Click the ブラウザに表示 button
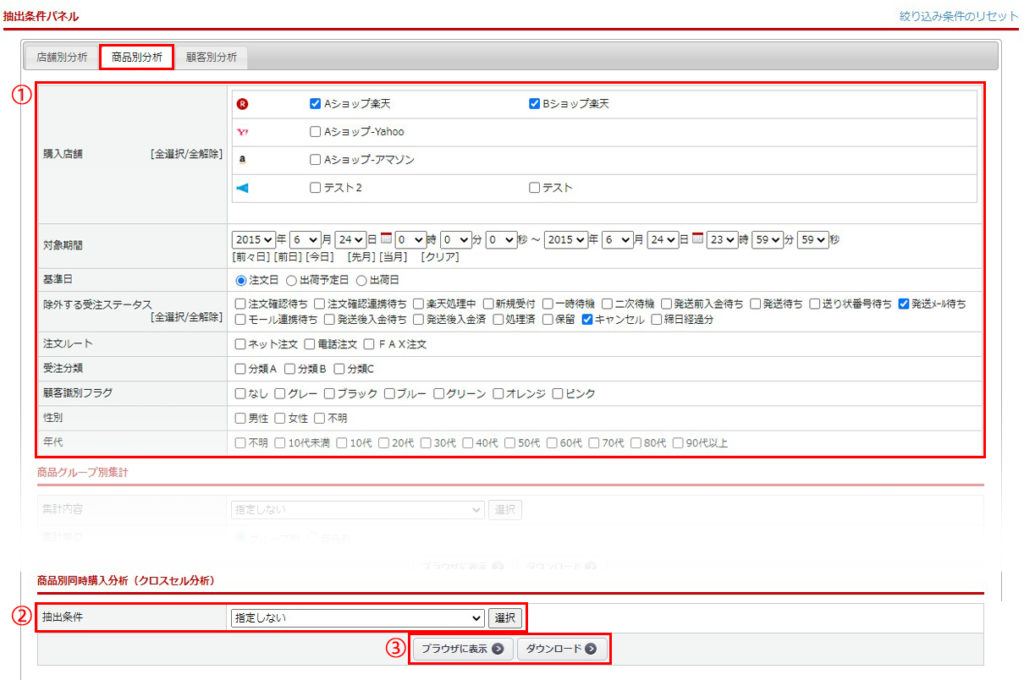 [x=462, y=649]
